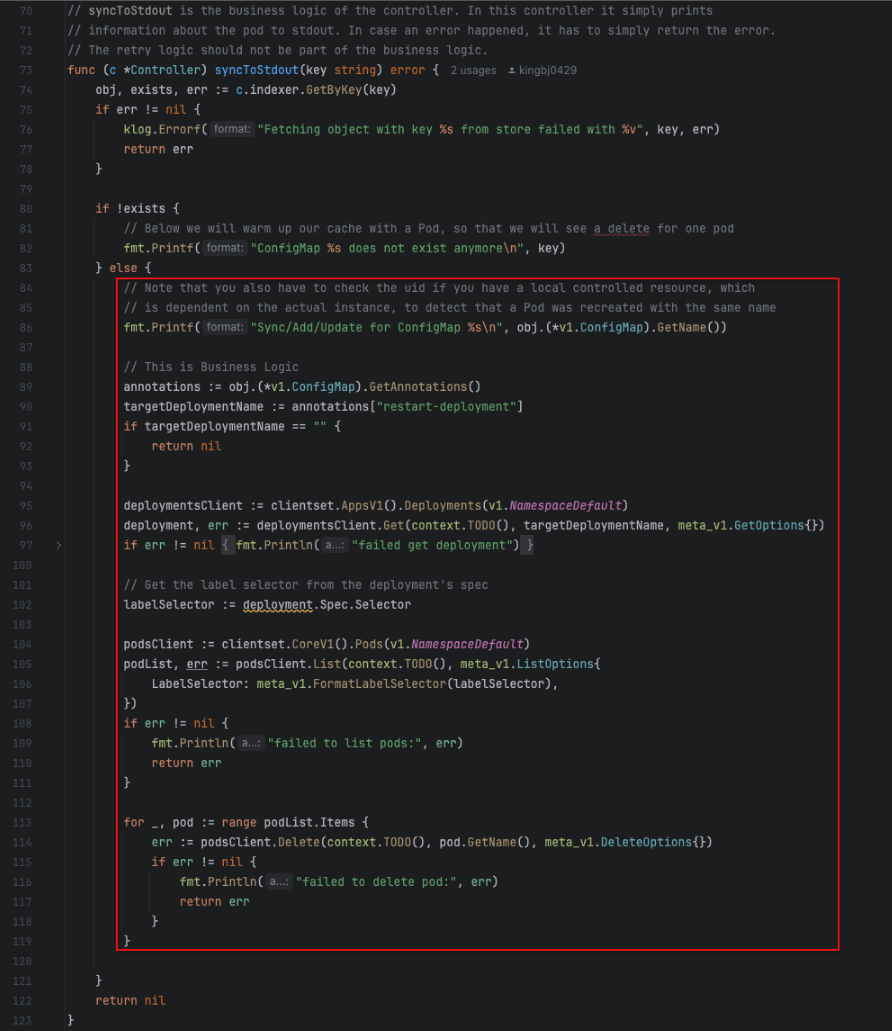Click '!exists' condition on line 80
This screenshot has width=892, height=1031.
tap(141, 208)
